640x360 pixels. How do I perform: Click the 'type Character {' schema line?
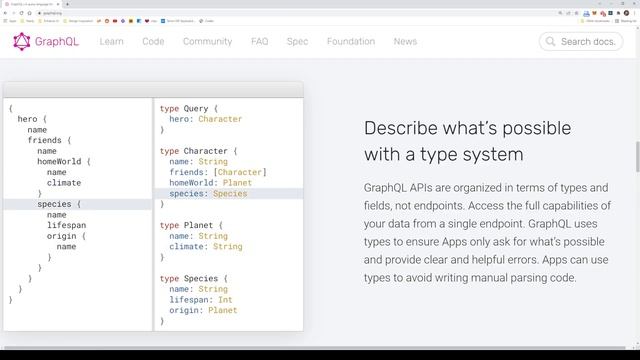coord(199,151)
